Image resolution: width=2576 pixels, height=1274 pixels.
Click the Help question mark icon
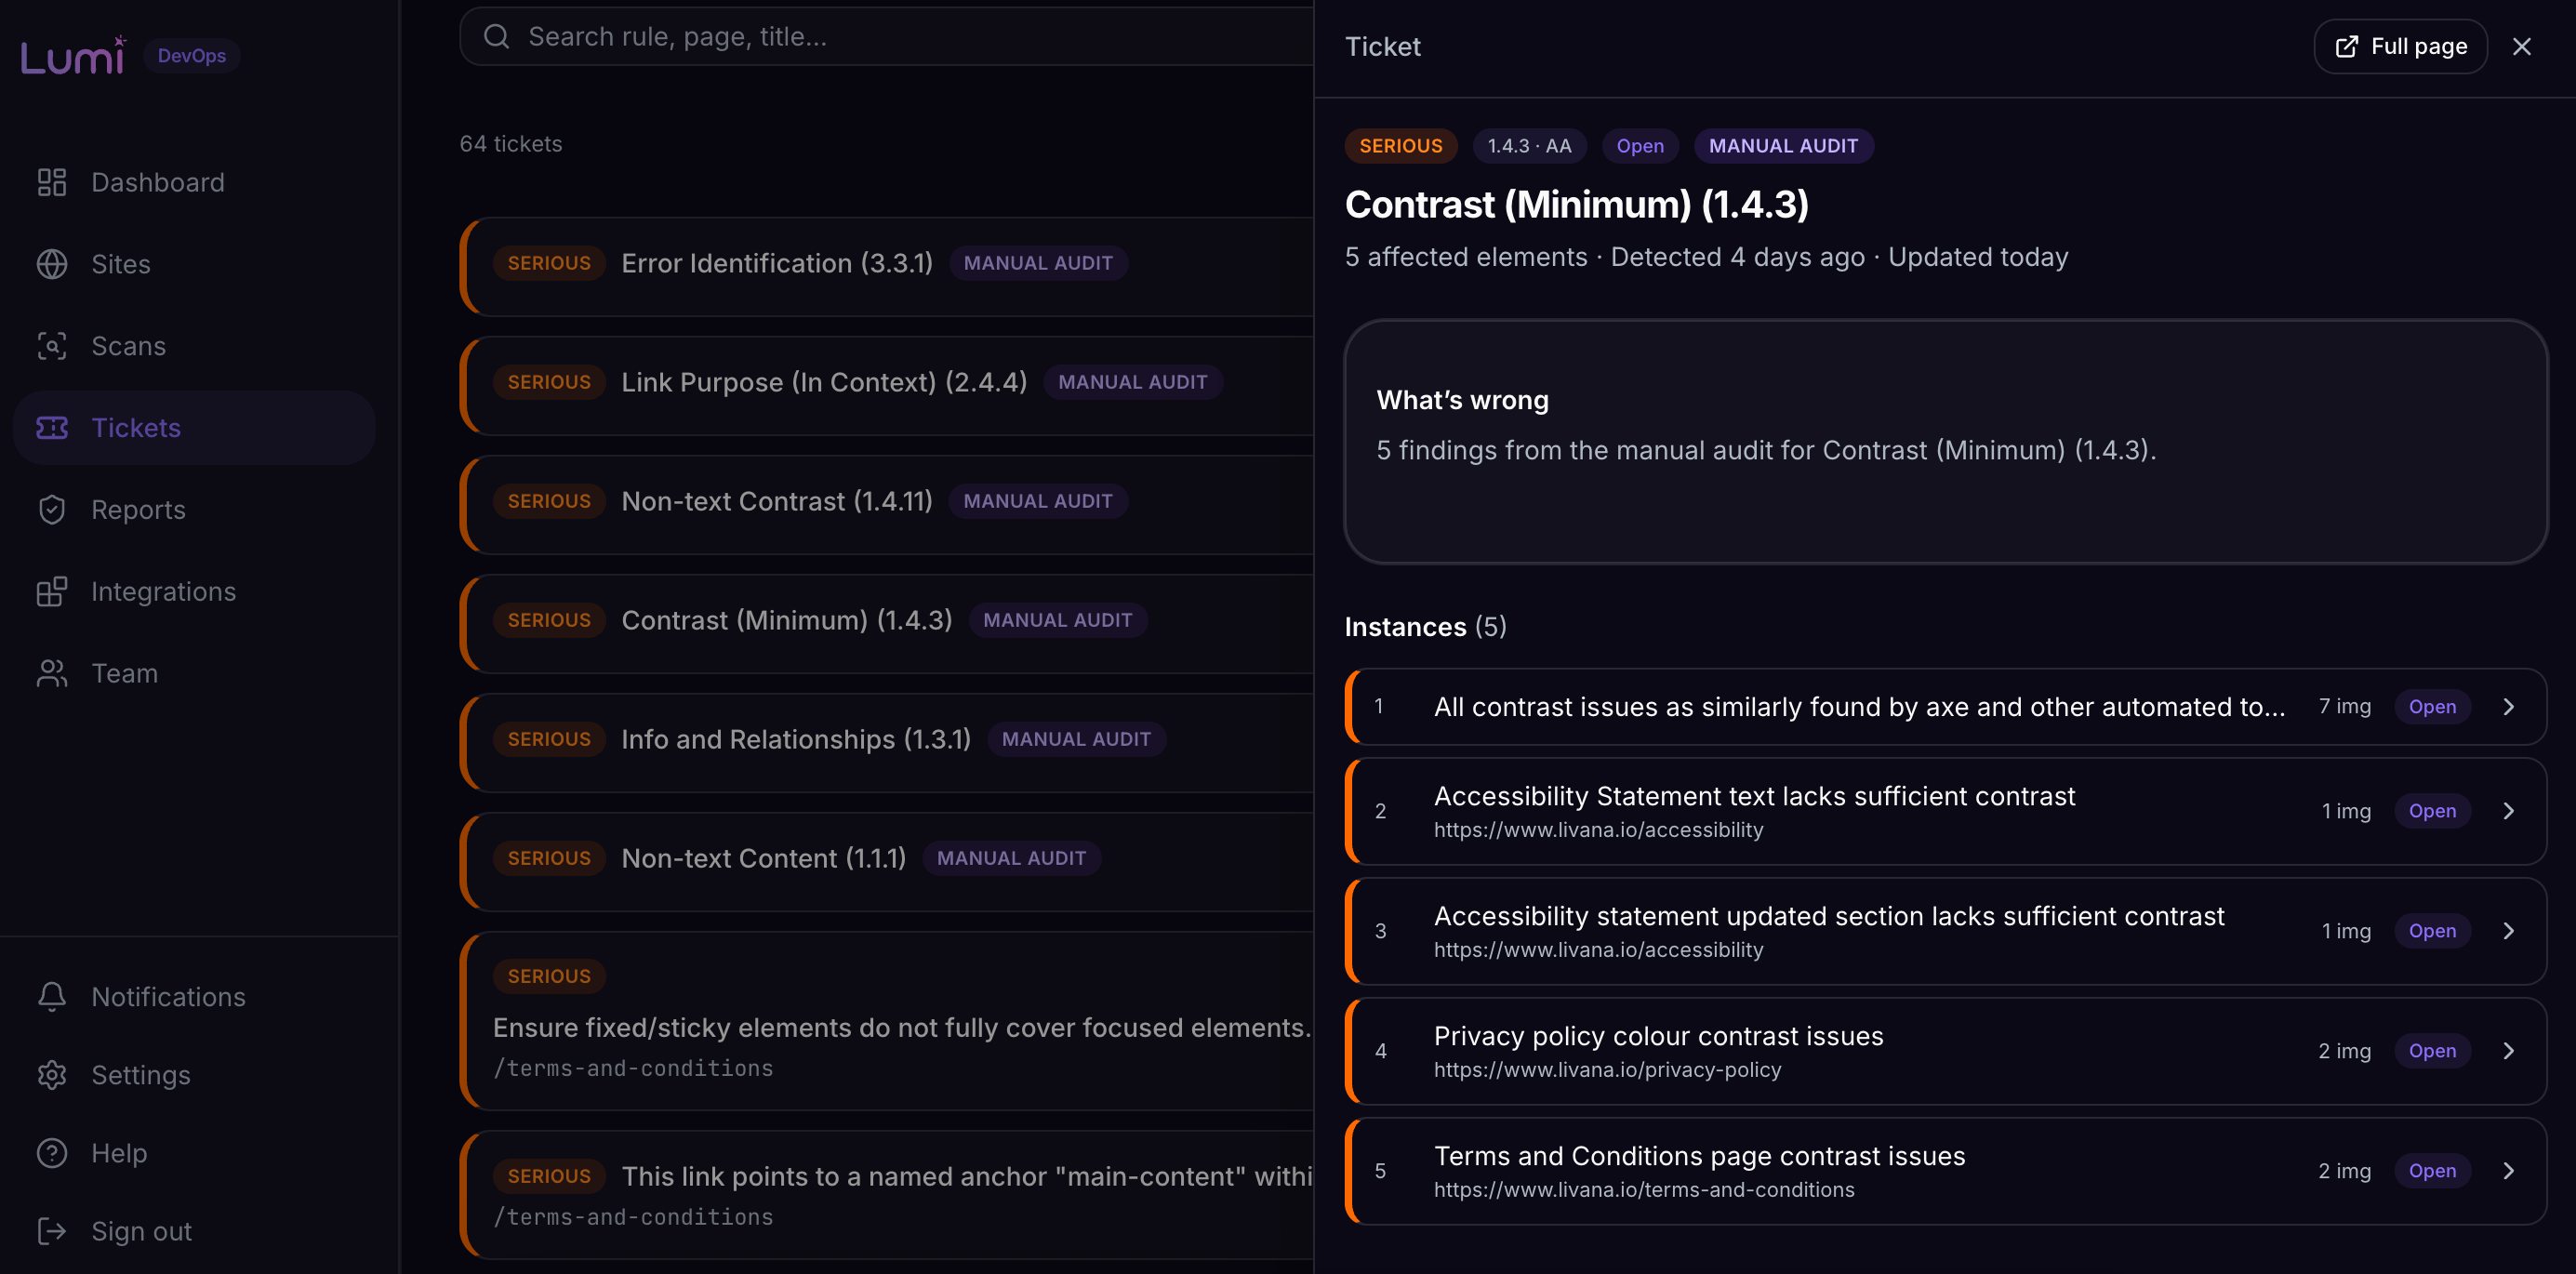pos(52,1153)
